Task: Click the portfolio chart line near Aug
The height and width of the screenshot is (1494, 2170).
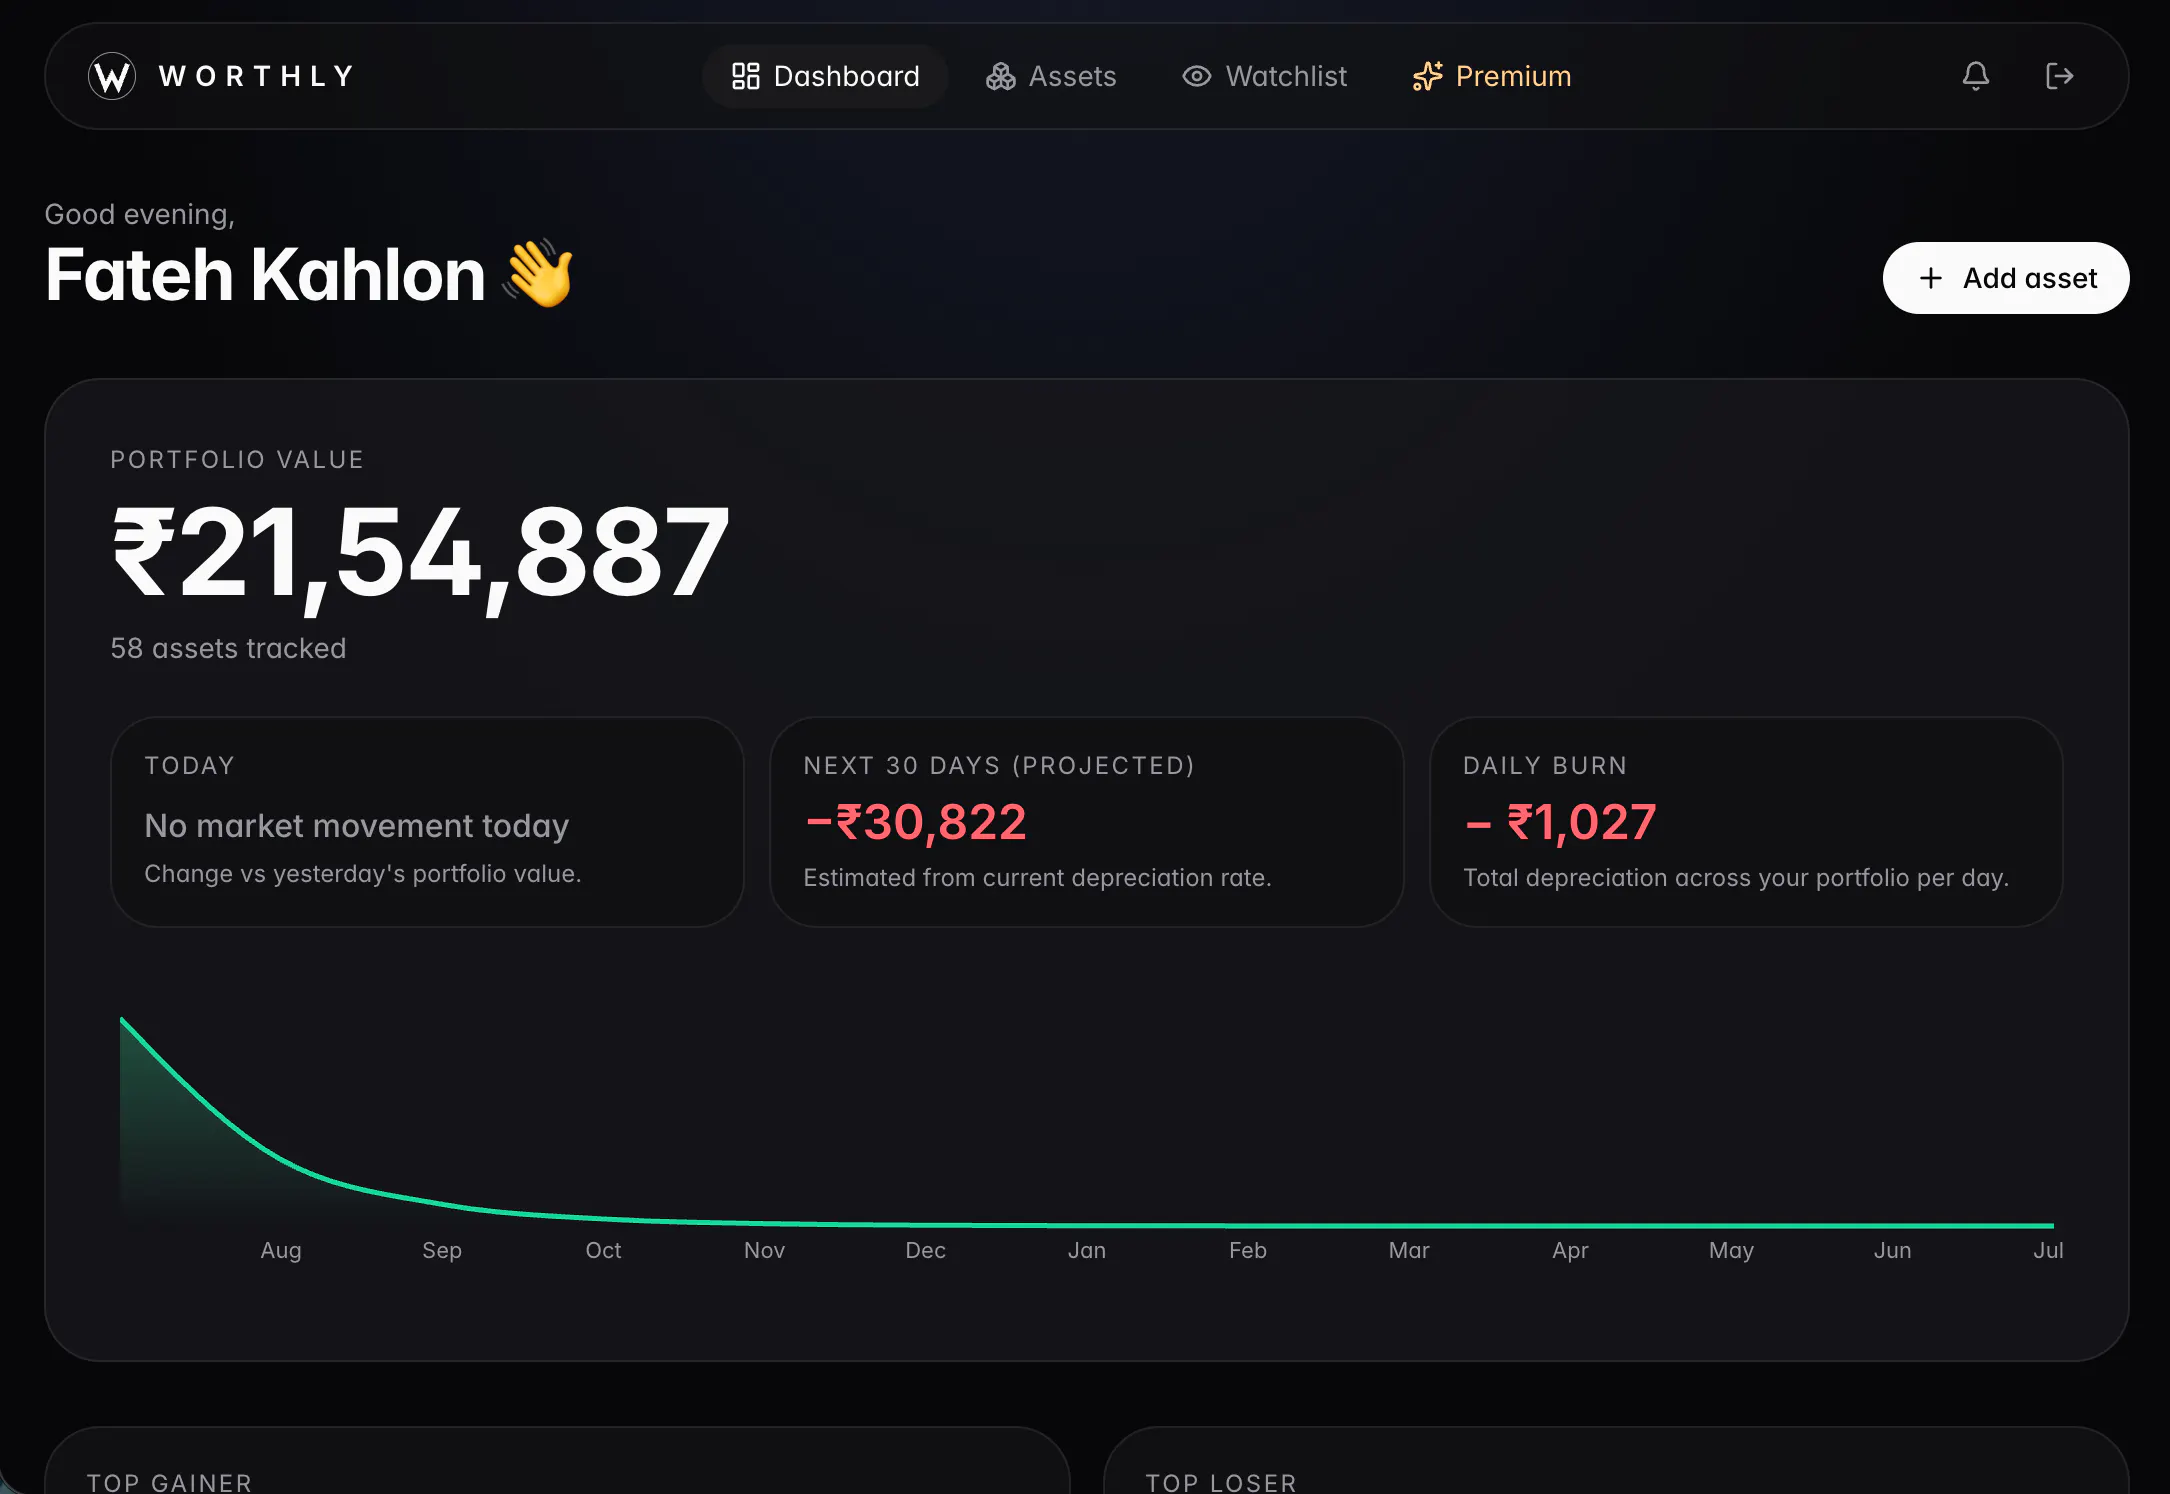Action: 281,1157
